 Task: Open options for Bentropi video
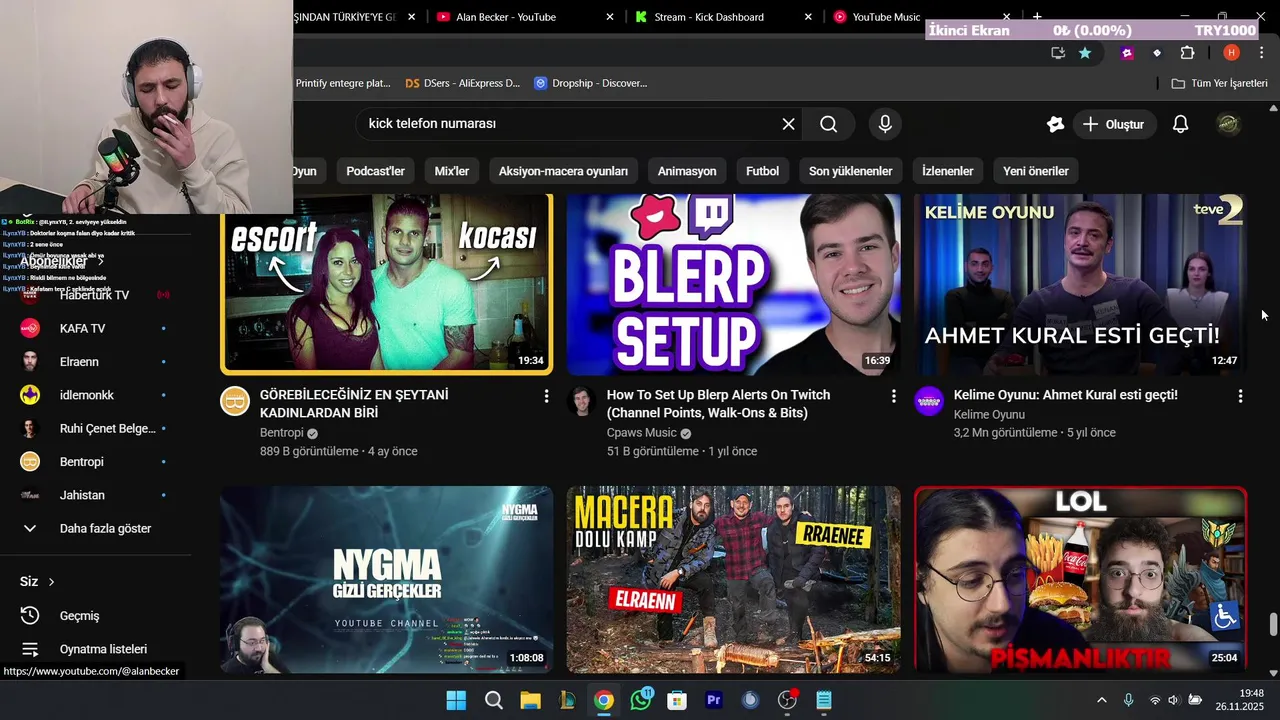pyautogui.click(x=546, y=396)
